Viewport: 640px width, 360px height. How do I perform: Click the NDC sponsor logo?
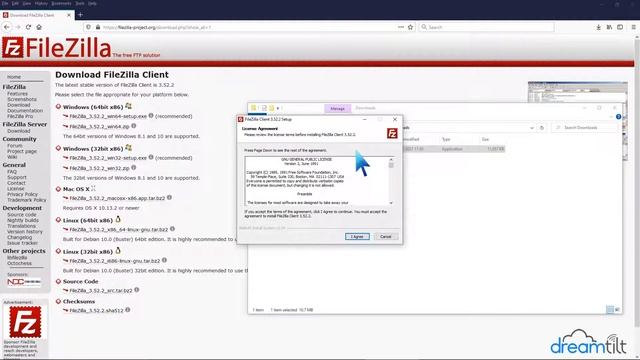coord(24,282)
